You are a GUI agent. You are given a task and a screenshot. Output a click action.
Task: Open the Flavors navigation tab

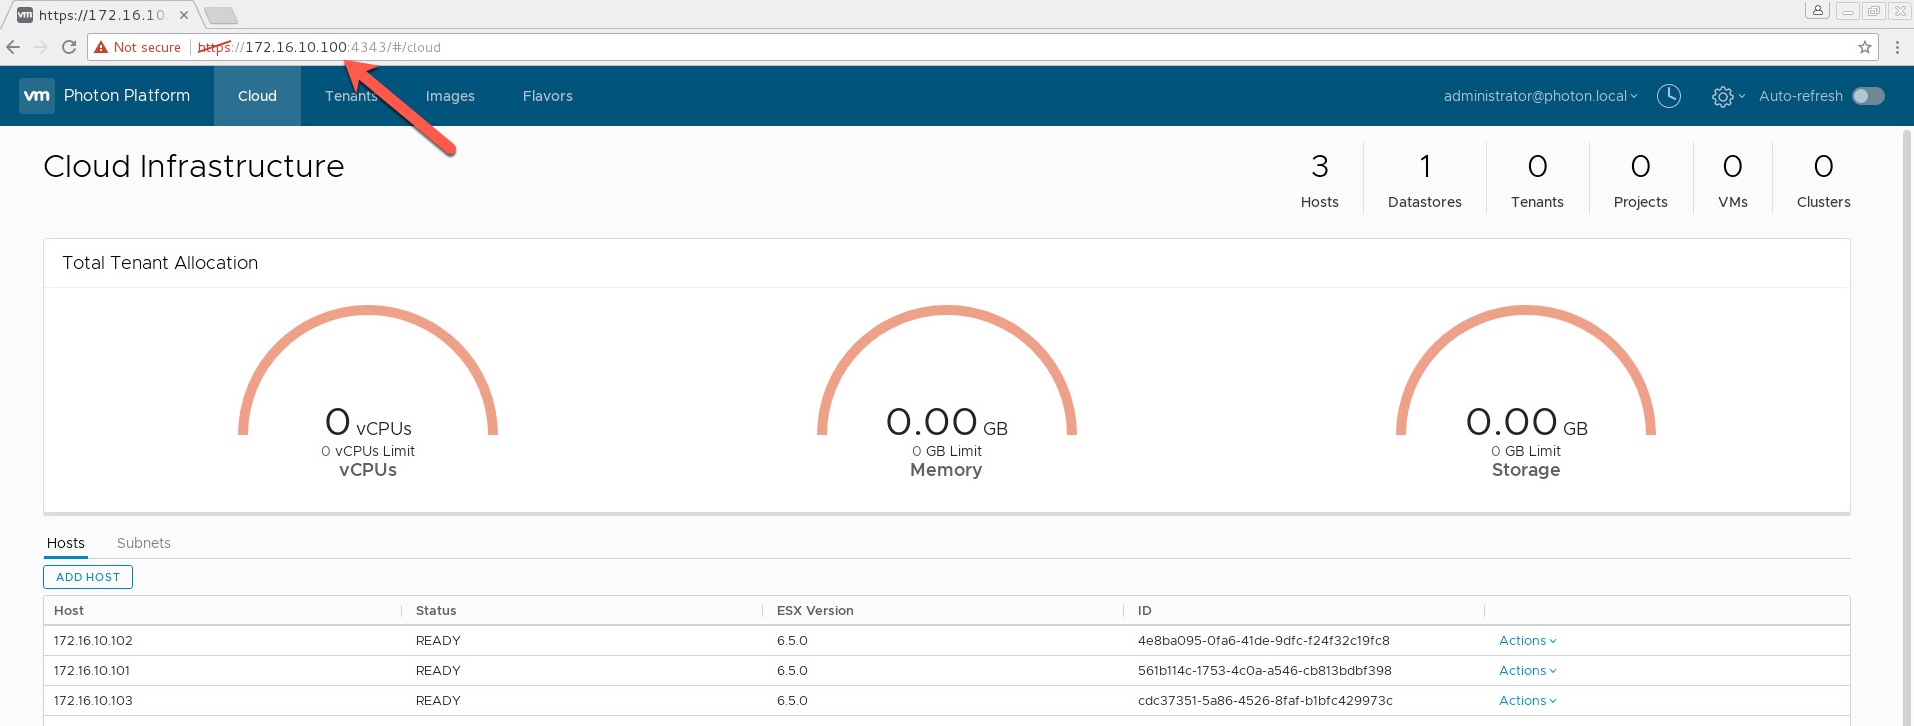548,96
